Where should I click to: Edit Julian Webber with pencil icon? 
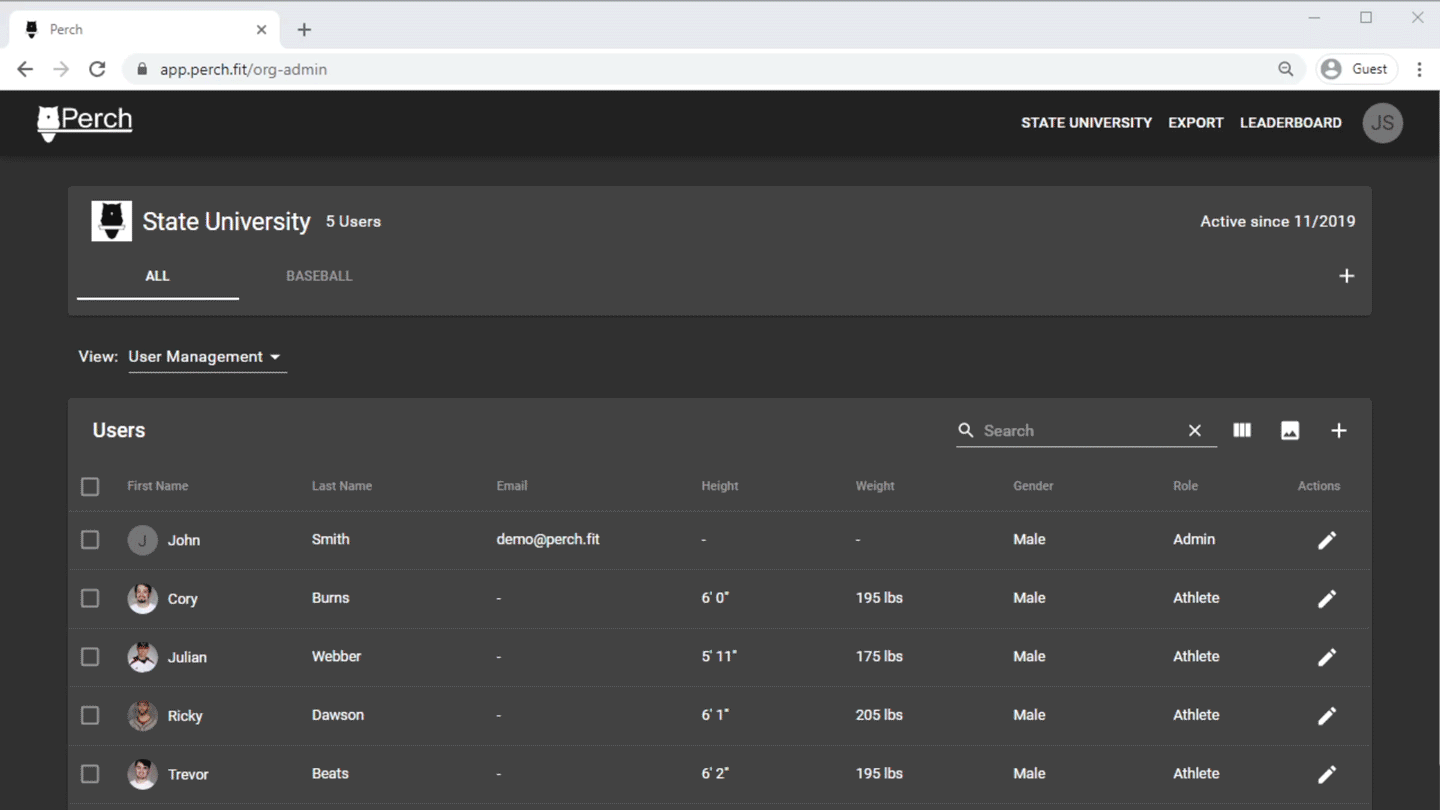[1327, 657]
